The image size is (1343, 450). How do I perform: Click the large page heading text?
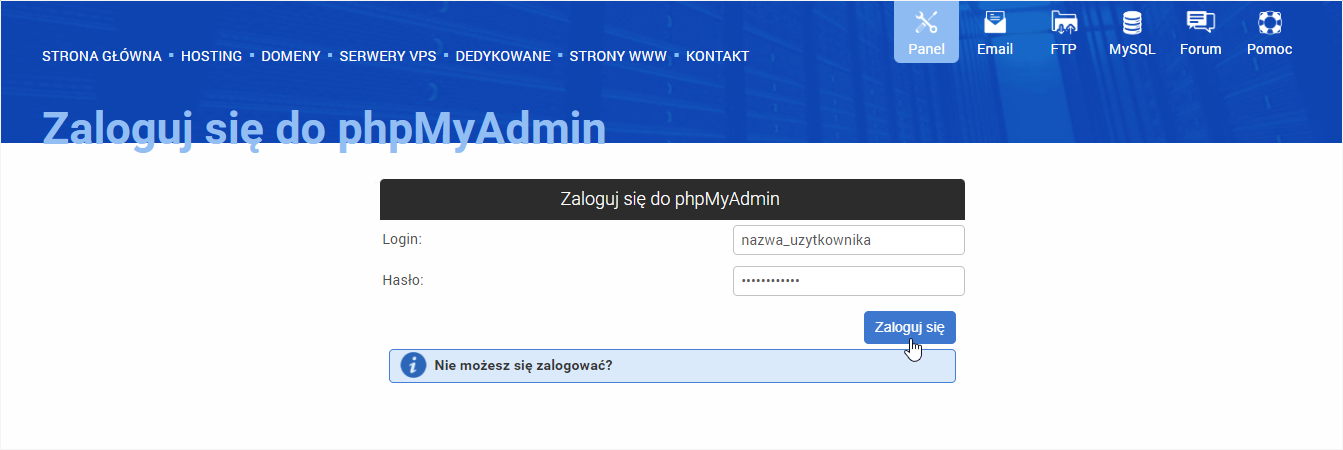pyautogui.click(x=324, y=129)
